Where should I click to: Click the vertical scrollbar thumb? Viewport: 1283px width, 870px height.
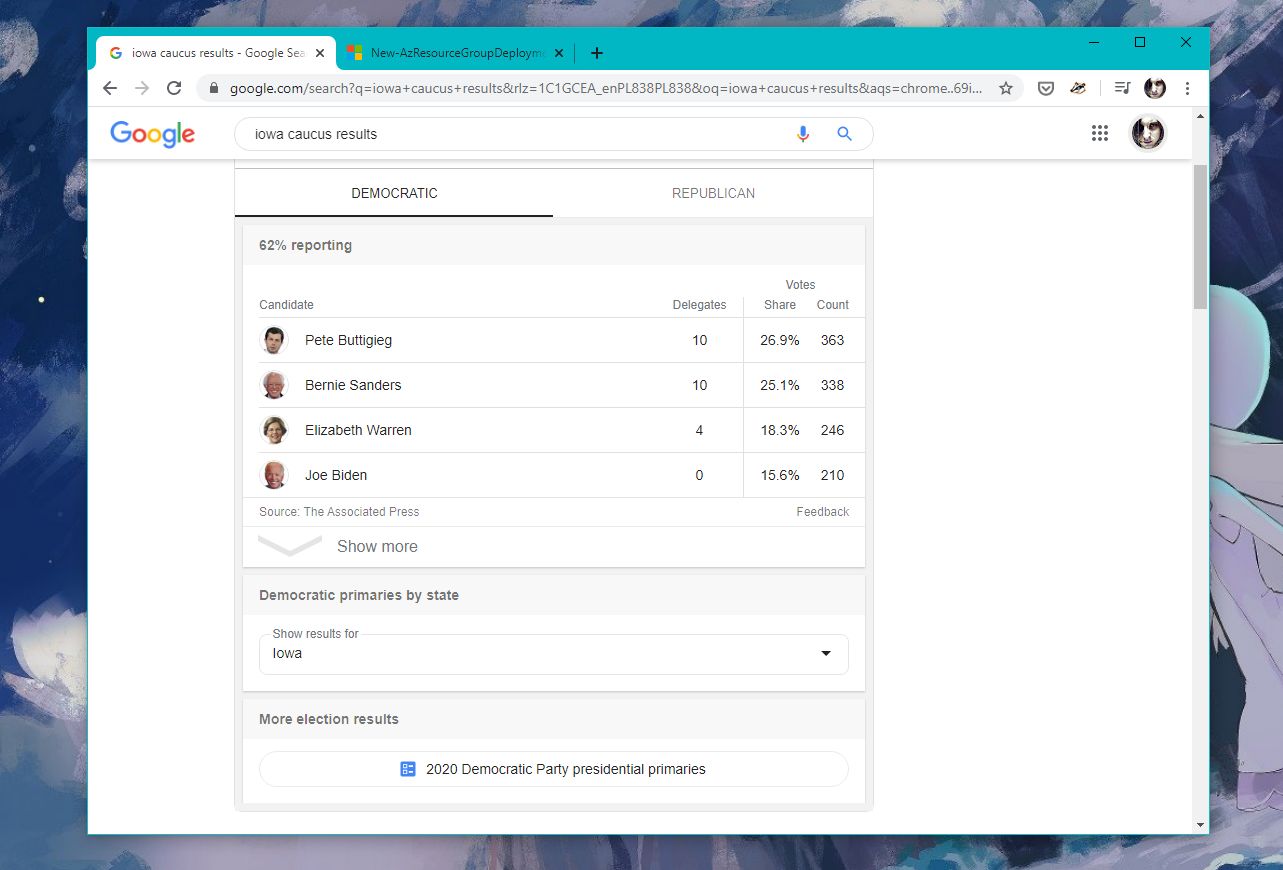coord(1200,237)
